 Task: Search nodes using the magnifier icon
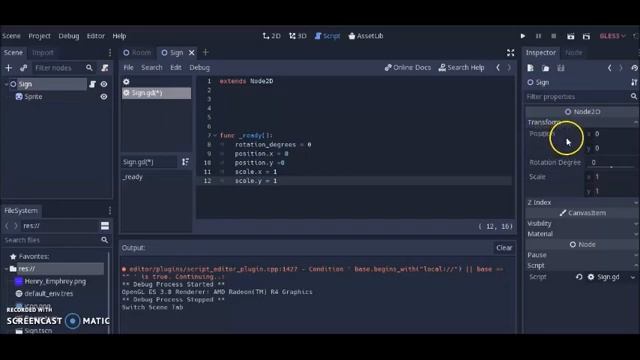click(89, 68)
